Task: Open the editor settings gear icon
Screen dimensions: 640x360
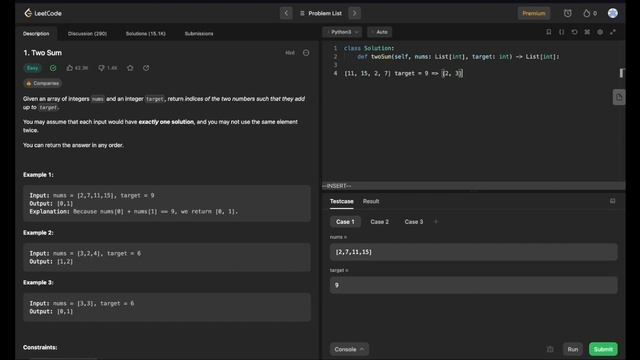Action: click(600, 32)
